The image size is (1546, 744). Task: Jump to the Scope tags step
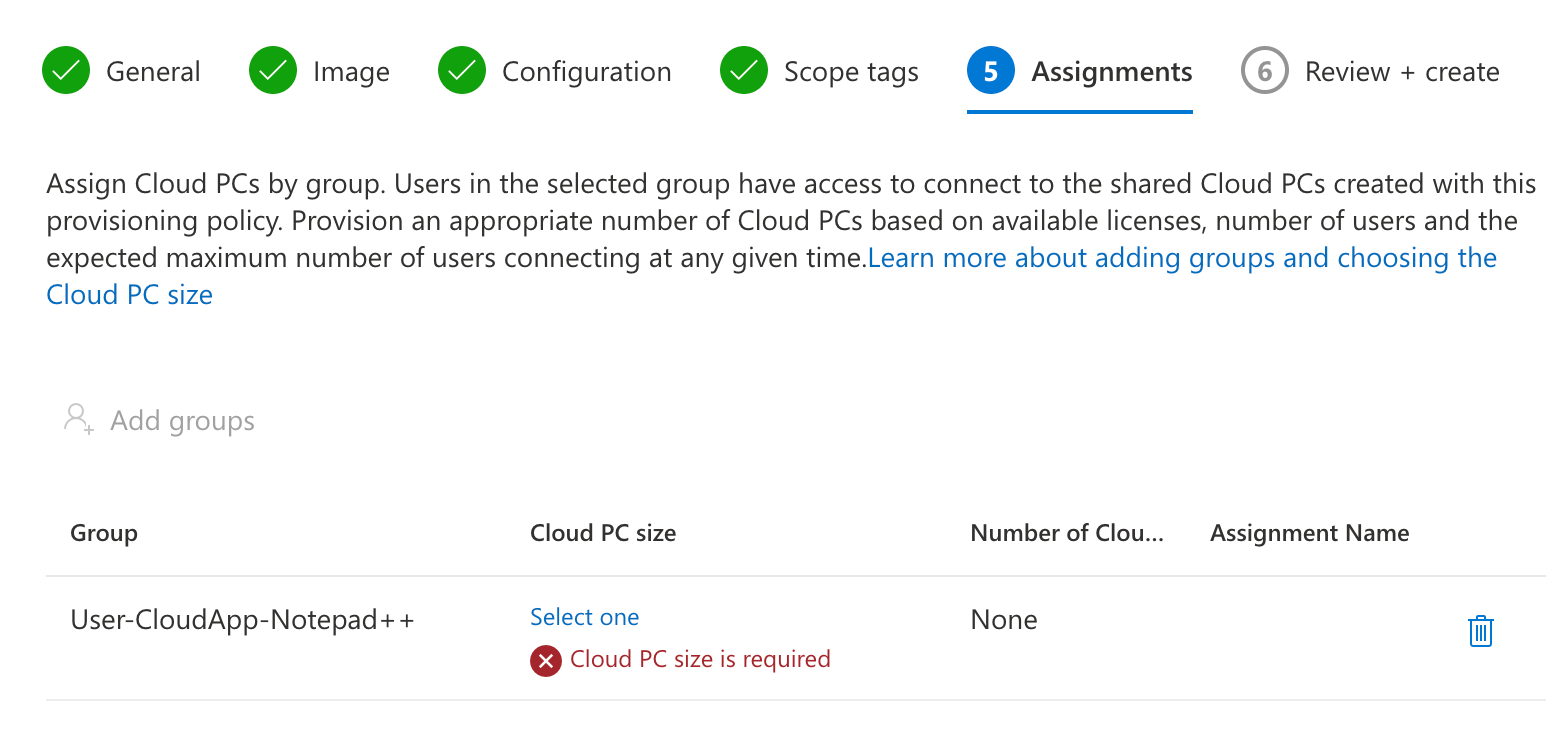coord(850,72)
